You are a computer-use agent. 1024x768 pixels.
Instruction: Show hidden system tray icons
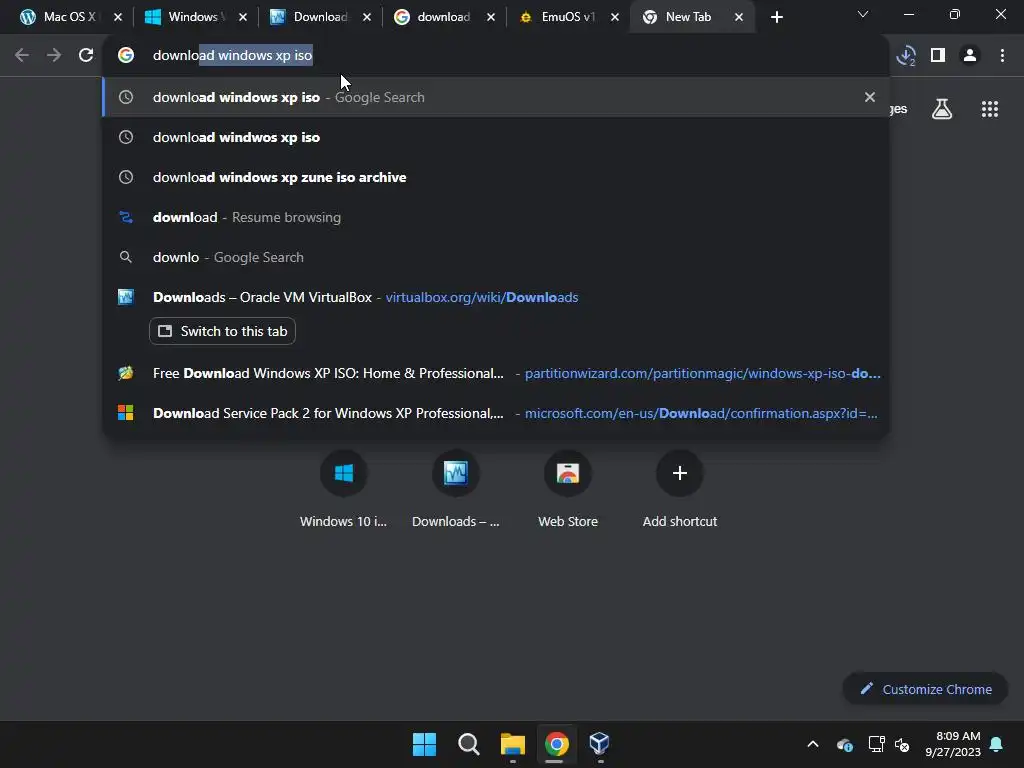(x=813, y=744)
